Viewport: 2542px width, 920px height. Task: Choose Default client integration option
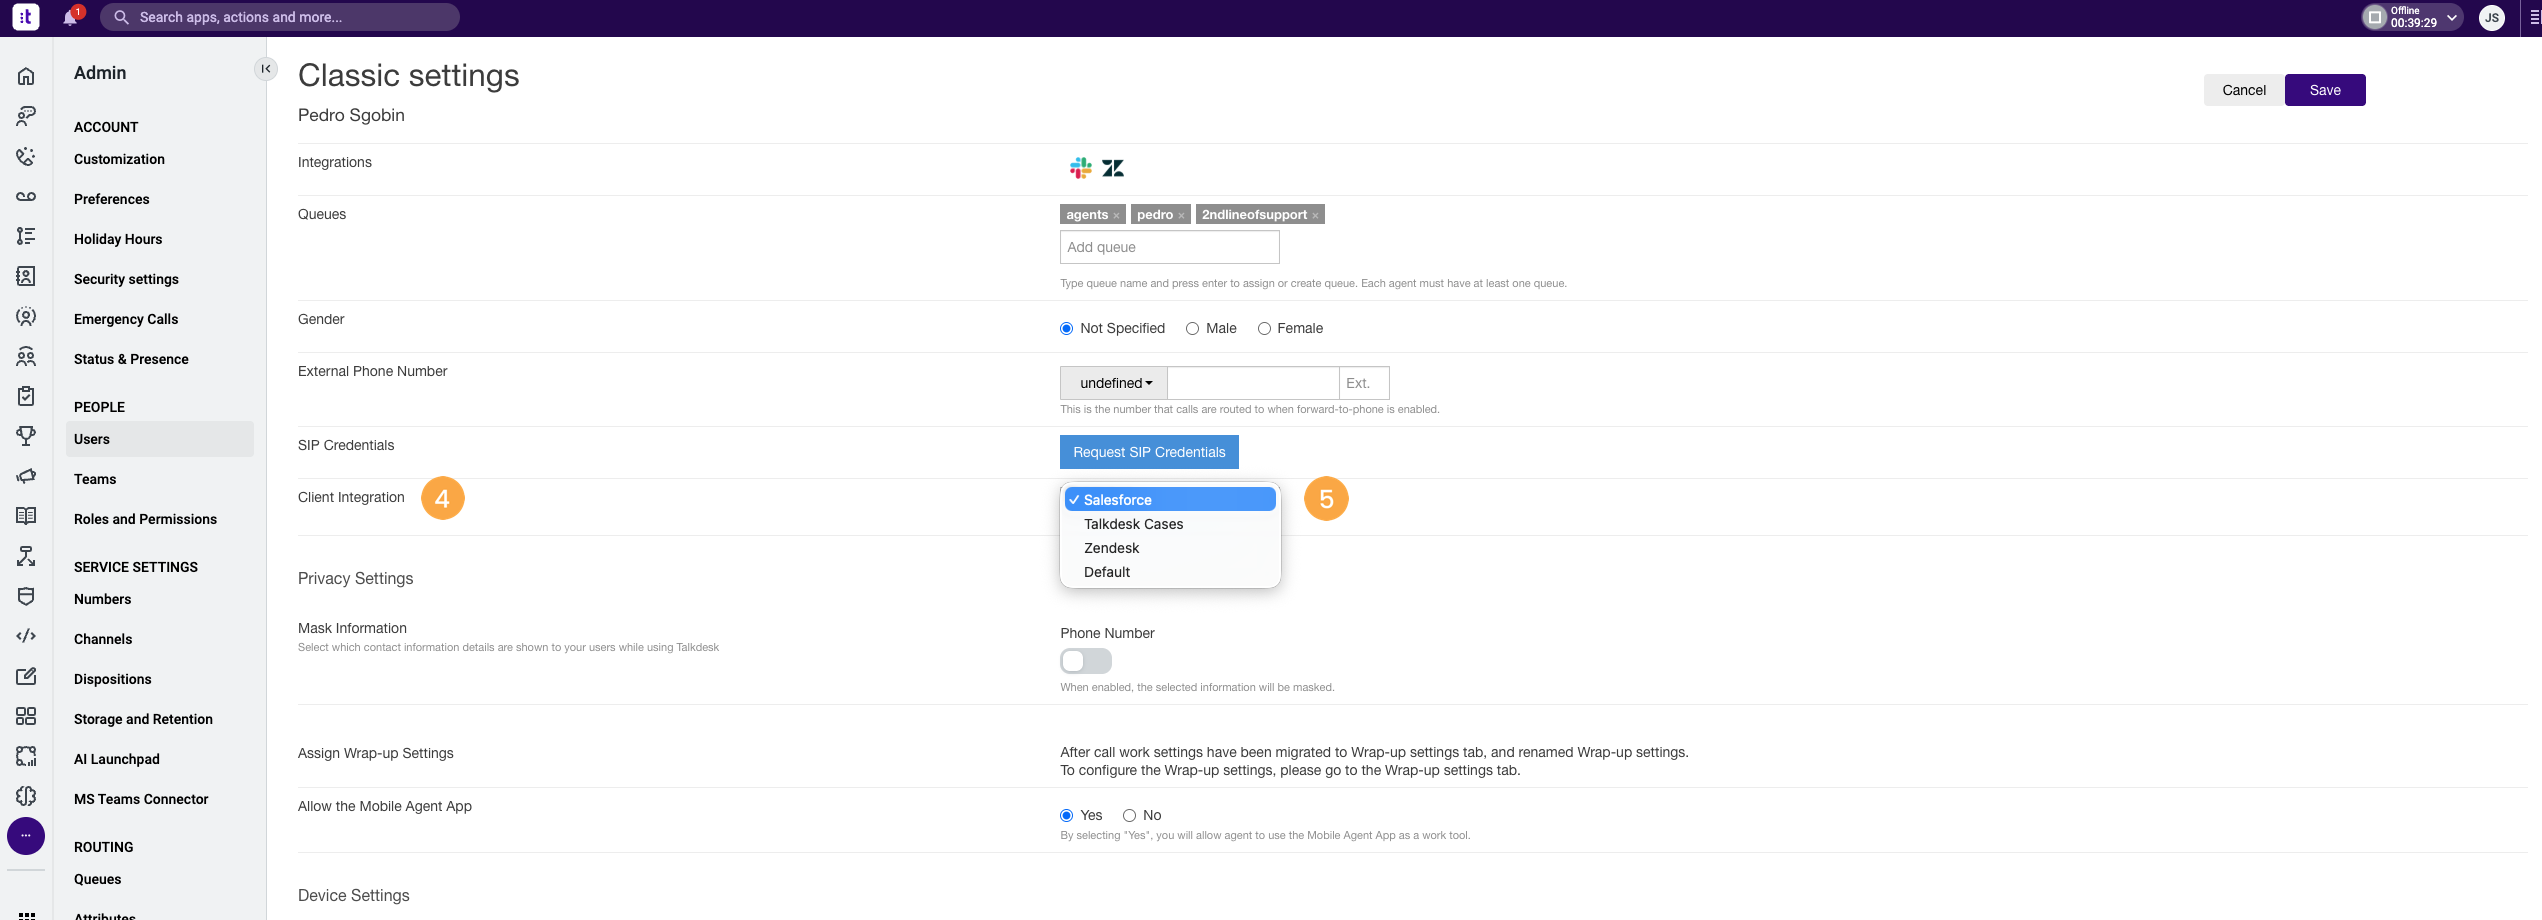point(1170,572)
